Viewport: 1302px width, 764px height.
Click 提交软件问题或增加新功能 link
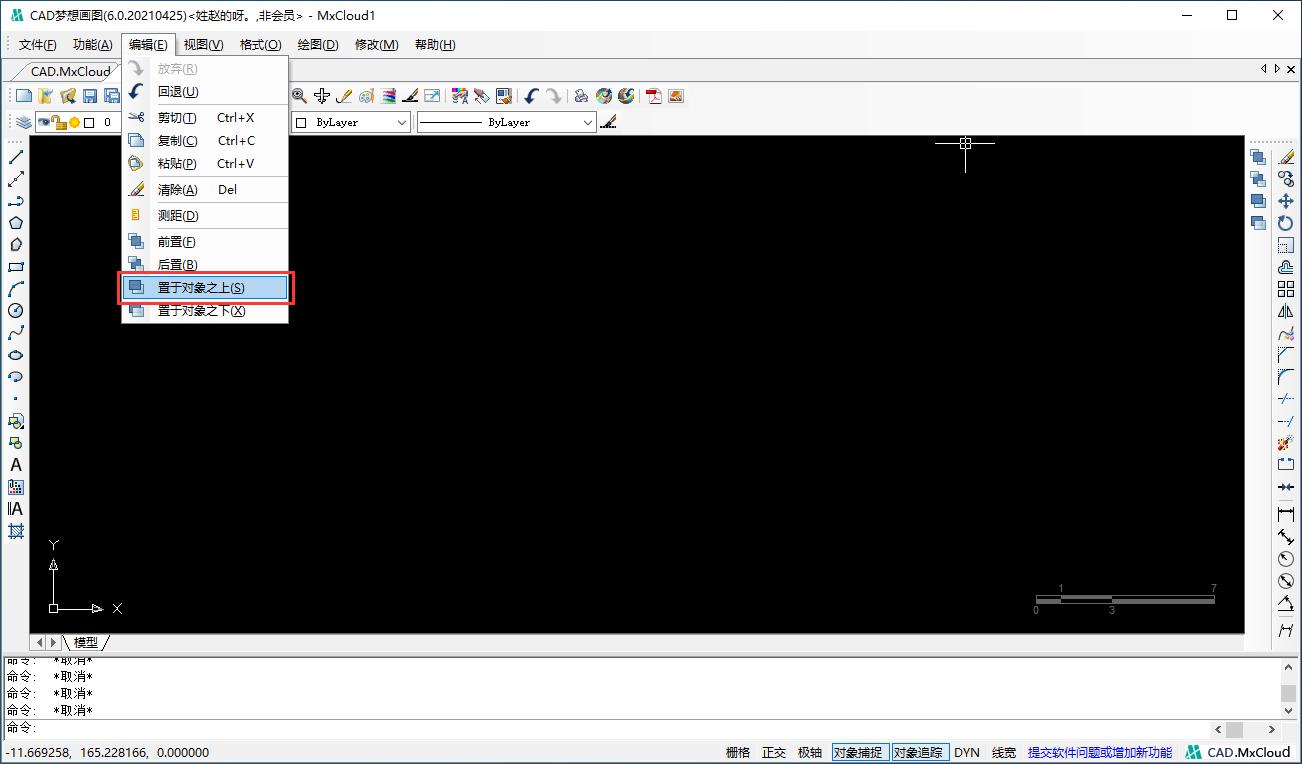tap(1100, 753)
